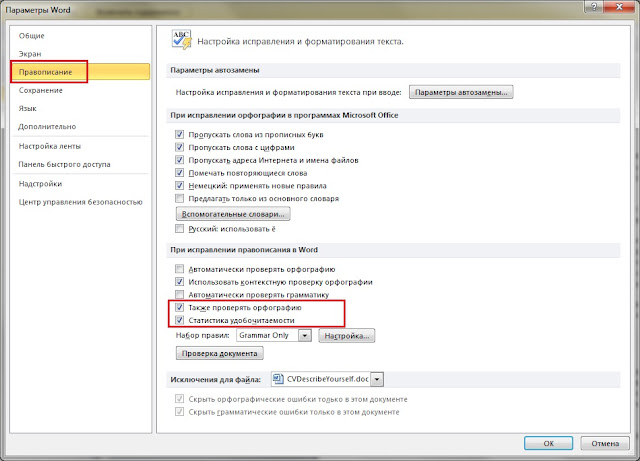Image resolution: width=640 pixels, height=461 pixels.
Task: Toggle Статистика удобочитаемости checkbox
Action: (179, 320)
